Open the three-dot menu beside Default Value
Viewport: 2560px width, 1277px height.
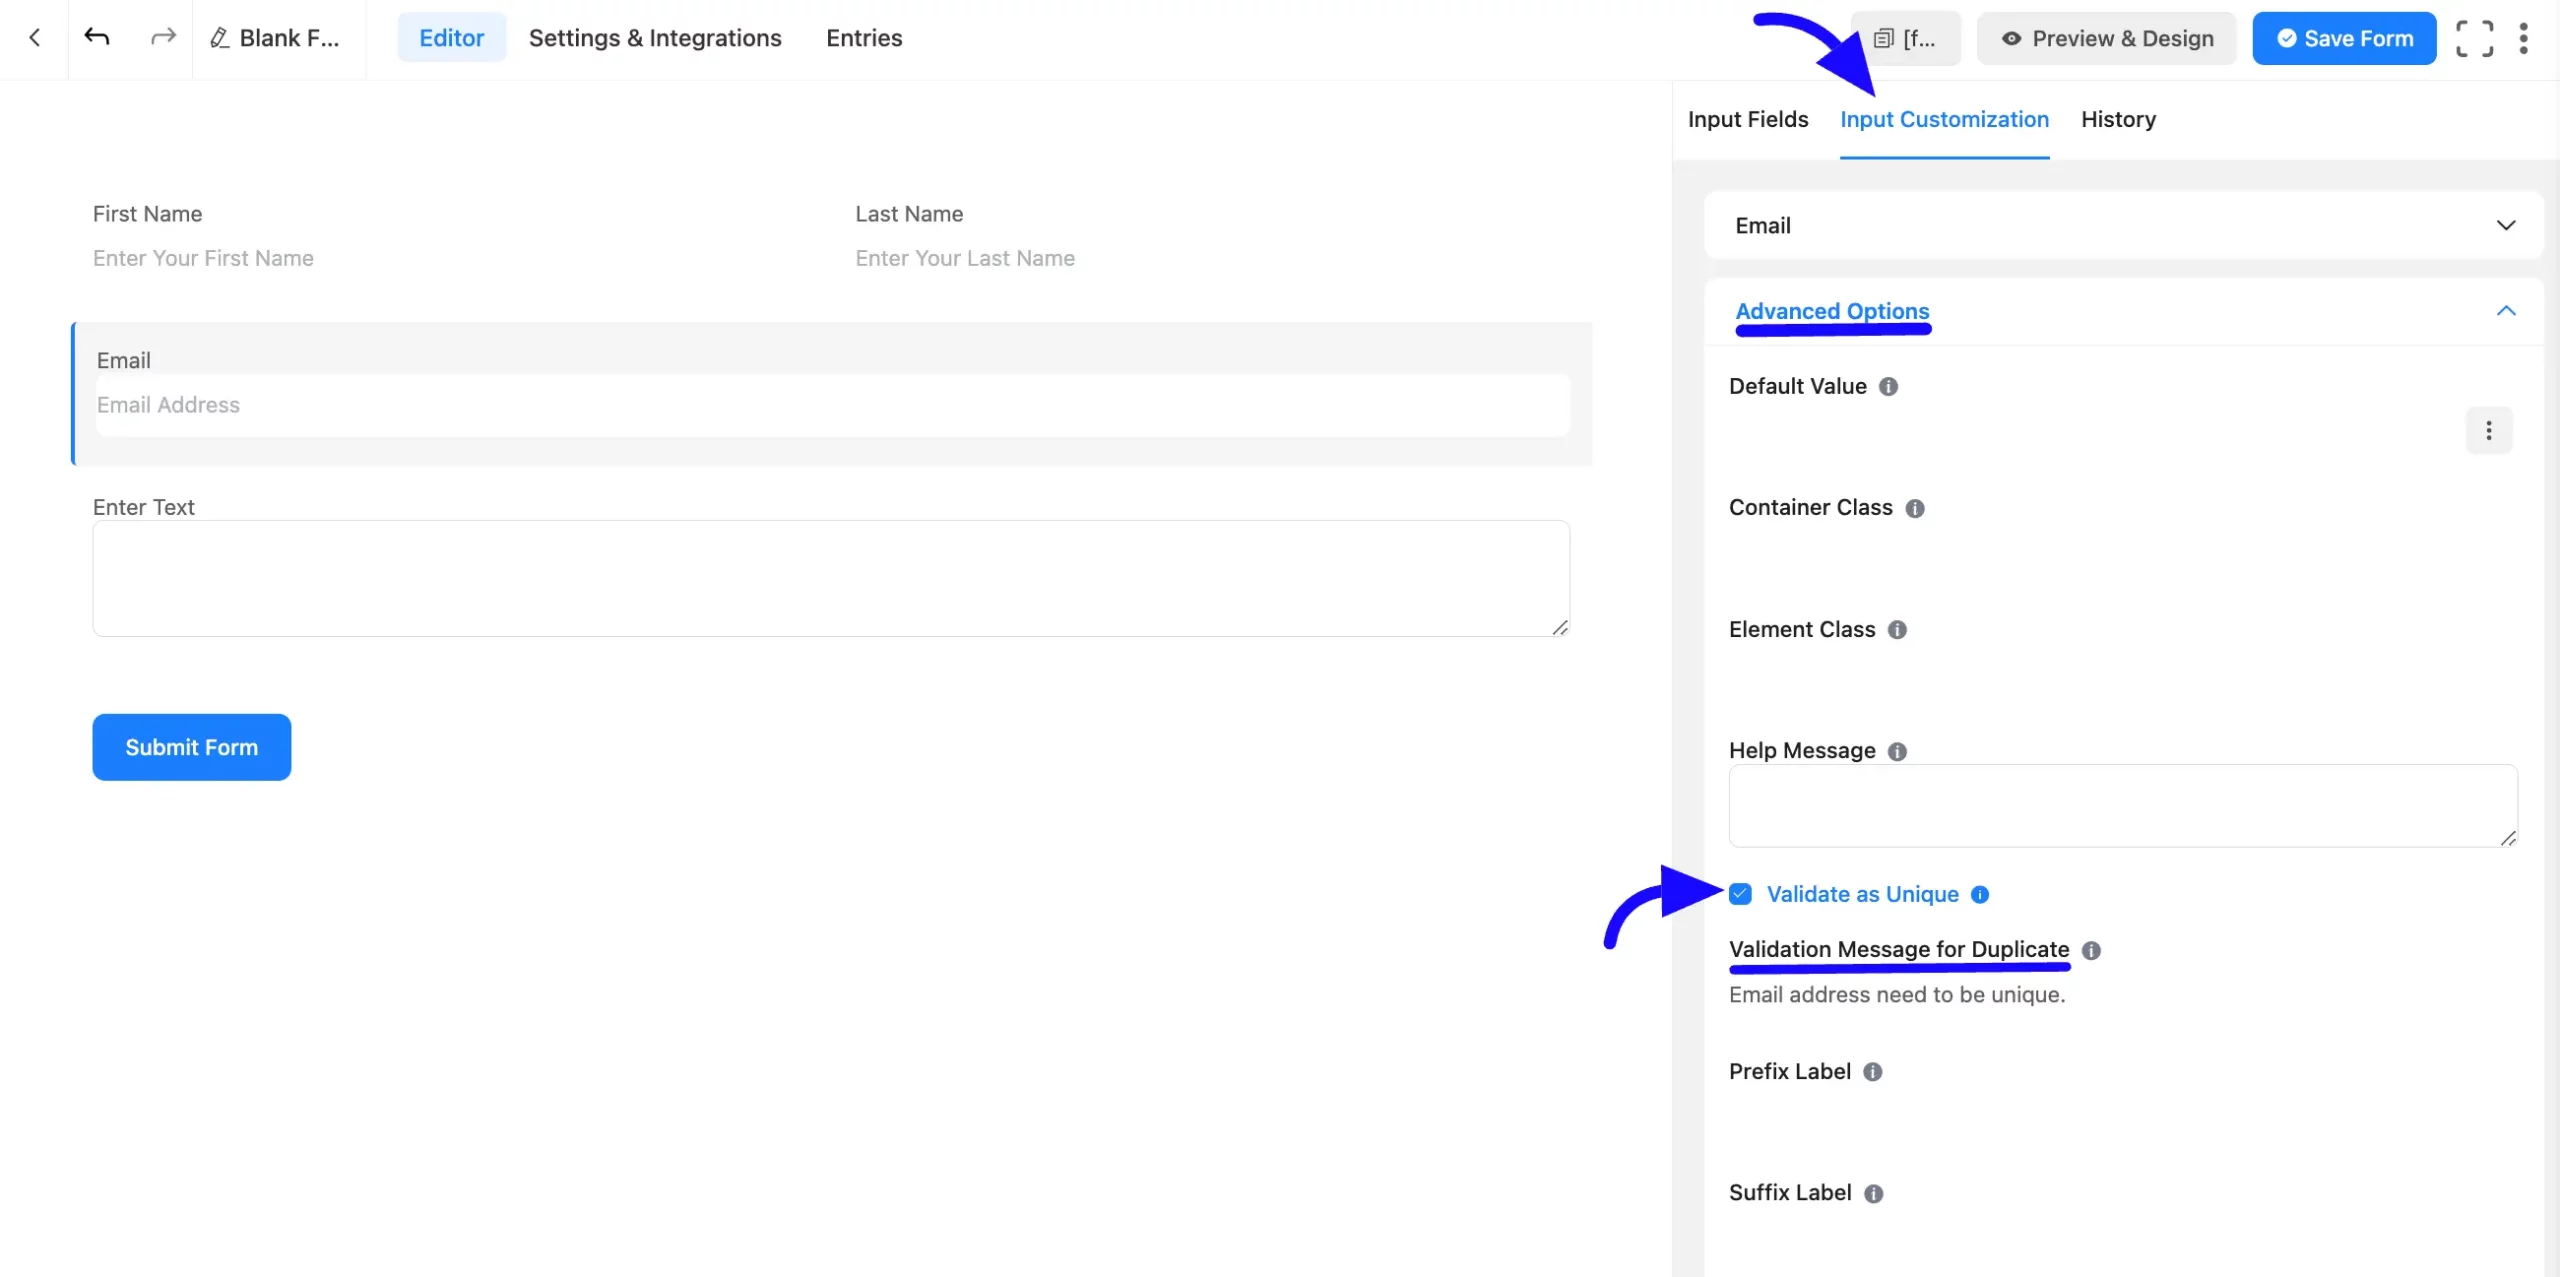pos(2489,429)
